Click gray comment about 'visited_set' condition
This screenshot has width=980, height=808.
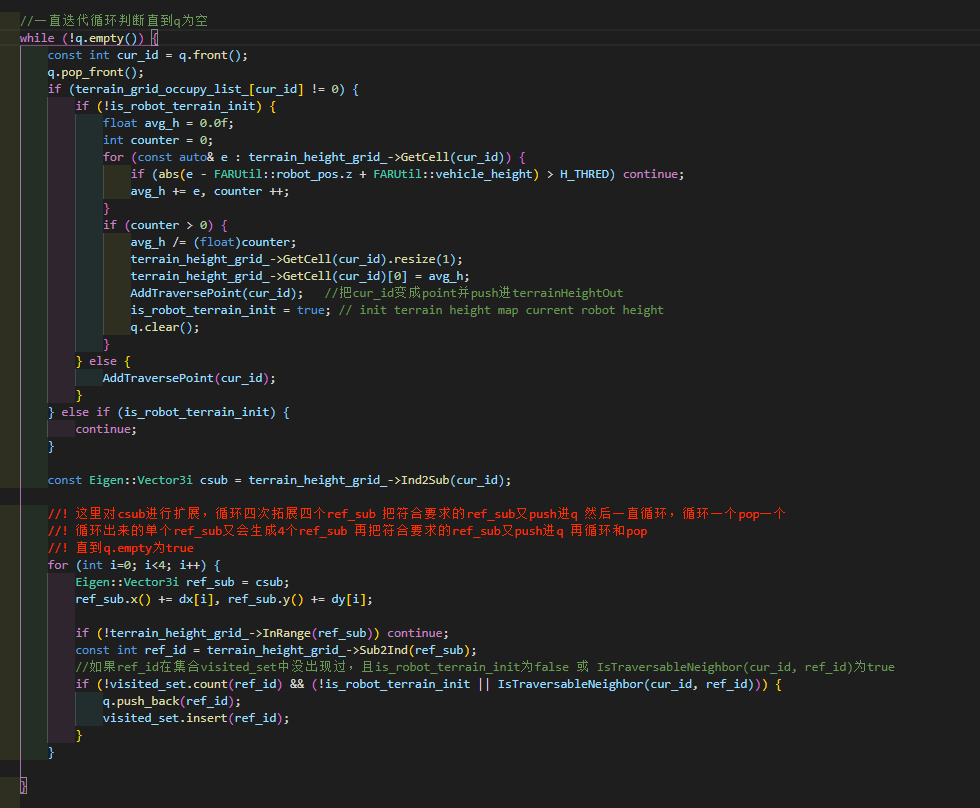coord(485,667)
